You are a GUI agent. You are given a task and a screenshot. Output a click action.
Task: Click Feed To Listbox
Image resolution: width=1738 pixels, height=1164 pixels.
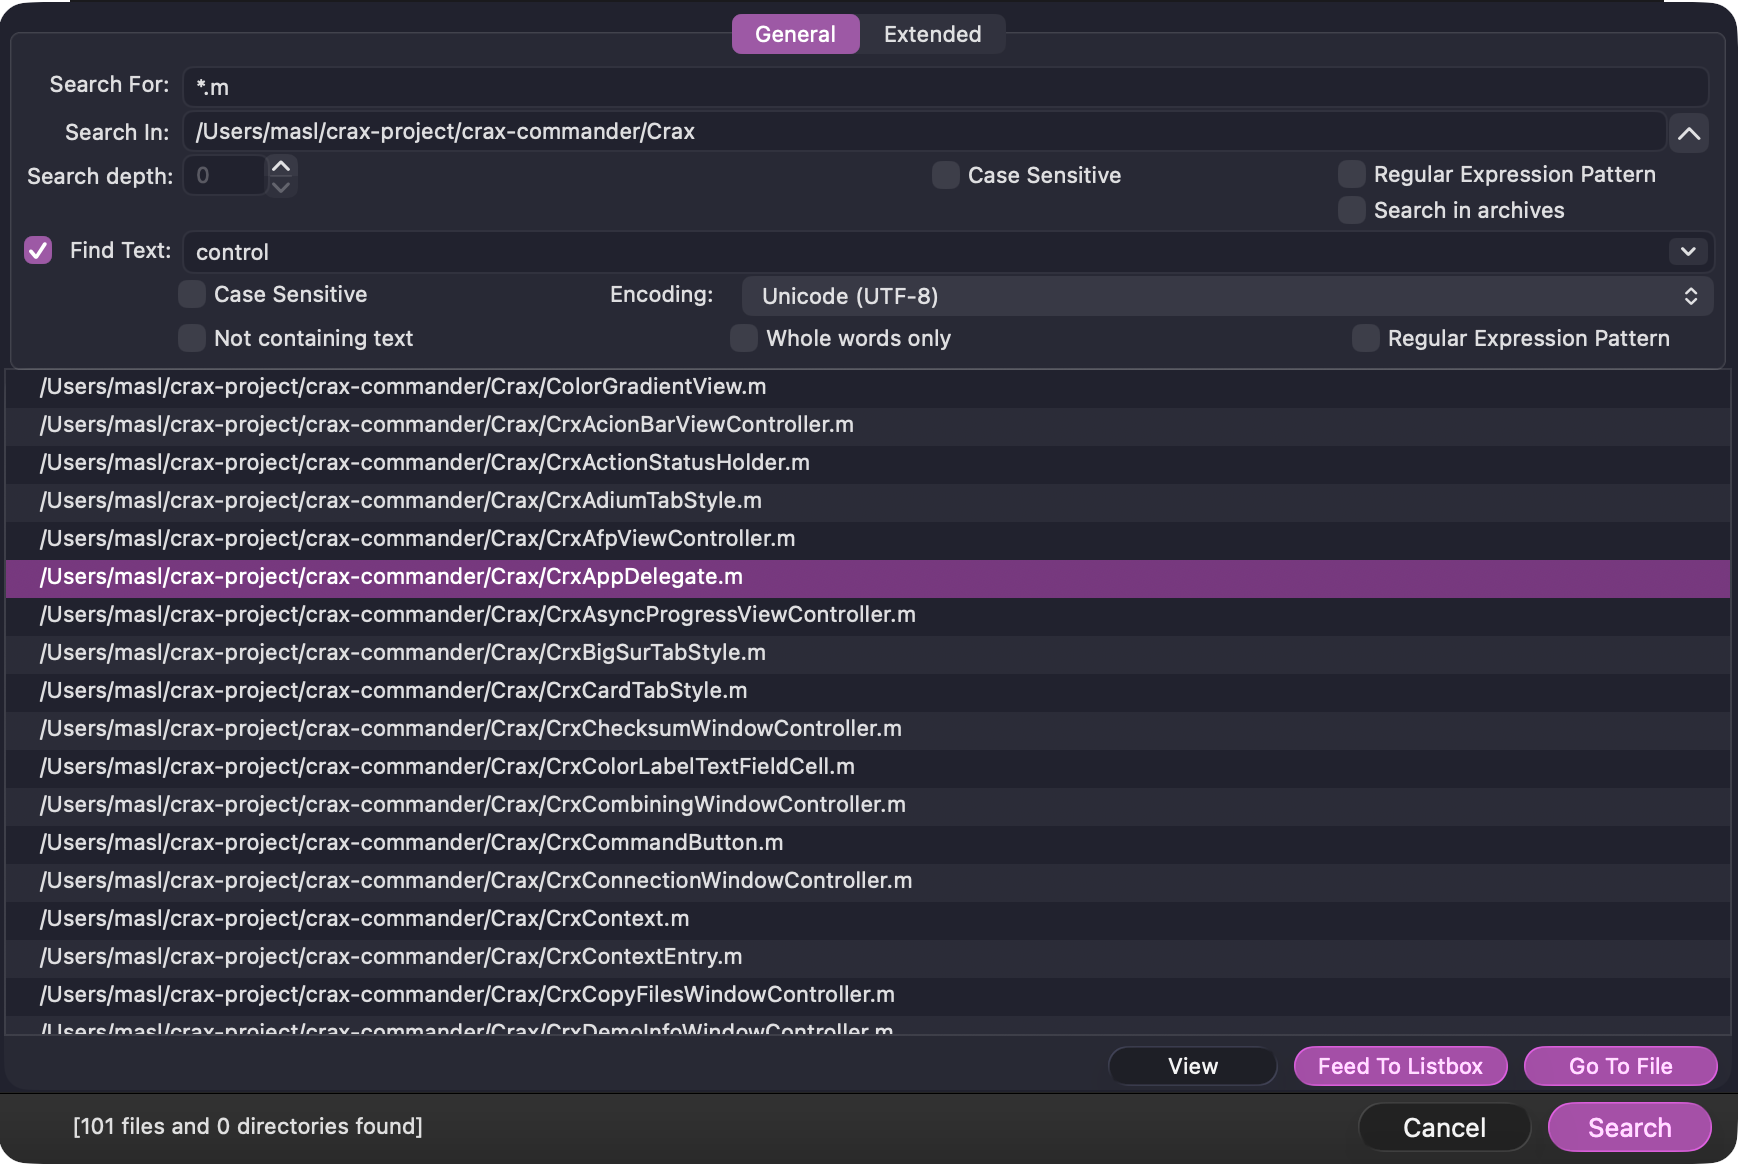click(1400, 1065)
